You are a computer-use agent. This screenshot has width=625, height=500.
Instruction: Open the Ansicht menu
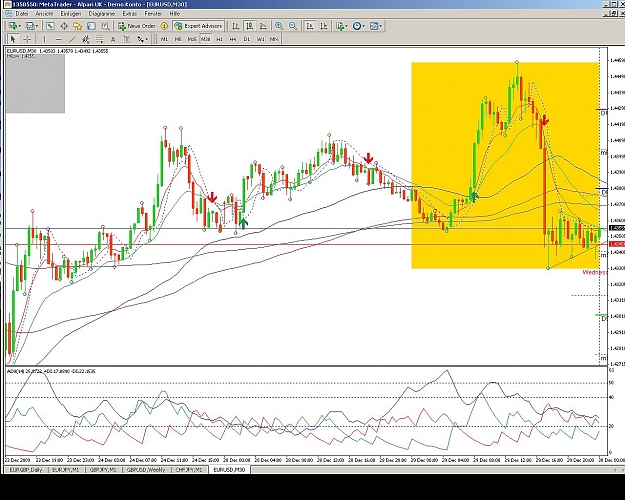44,14
